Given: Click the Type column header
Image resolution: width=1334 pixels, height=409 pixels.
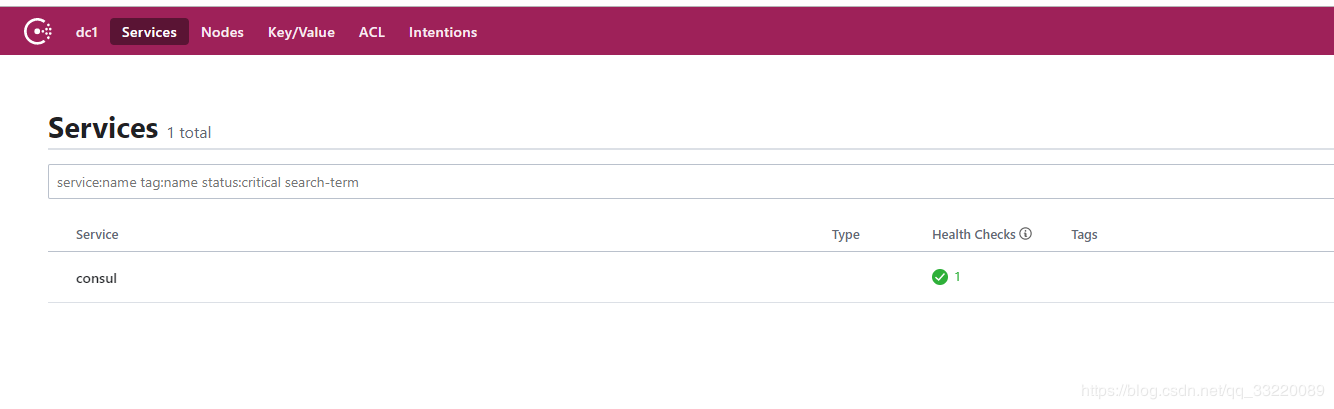Looking at the screenshot, I should (845, 234).
